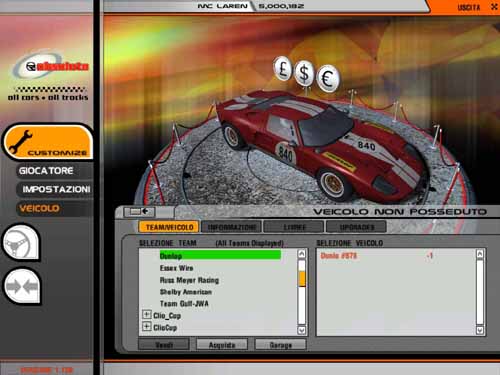The height and width of the screenshot is (375, 500).
Task: Click the euro currency coin icon
Action: (x=328, y=79)
